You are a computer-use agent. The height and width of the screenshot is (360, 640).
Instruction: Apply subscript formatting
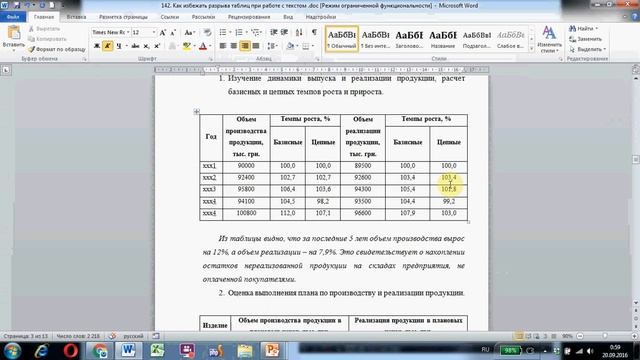(x=146, y=46)
